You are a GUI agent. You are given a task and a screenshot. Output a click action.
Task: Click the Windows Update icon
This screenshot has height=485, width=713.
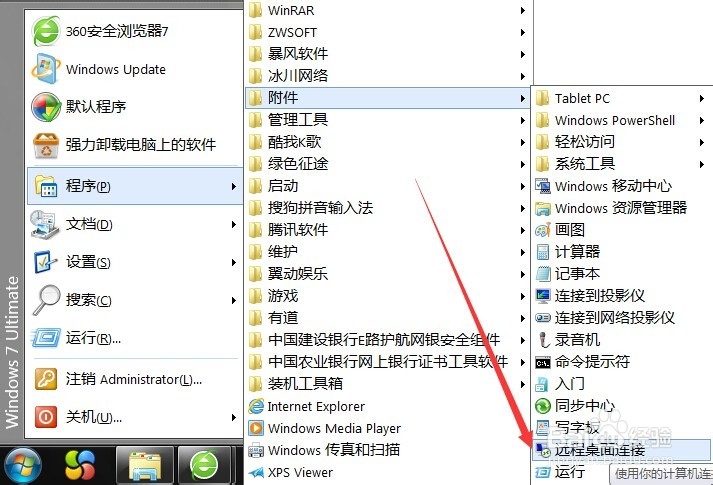pyautogui.click(x=45, y=69)
